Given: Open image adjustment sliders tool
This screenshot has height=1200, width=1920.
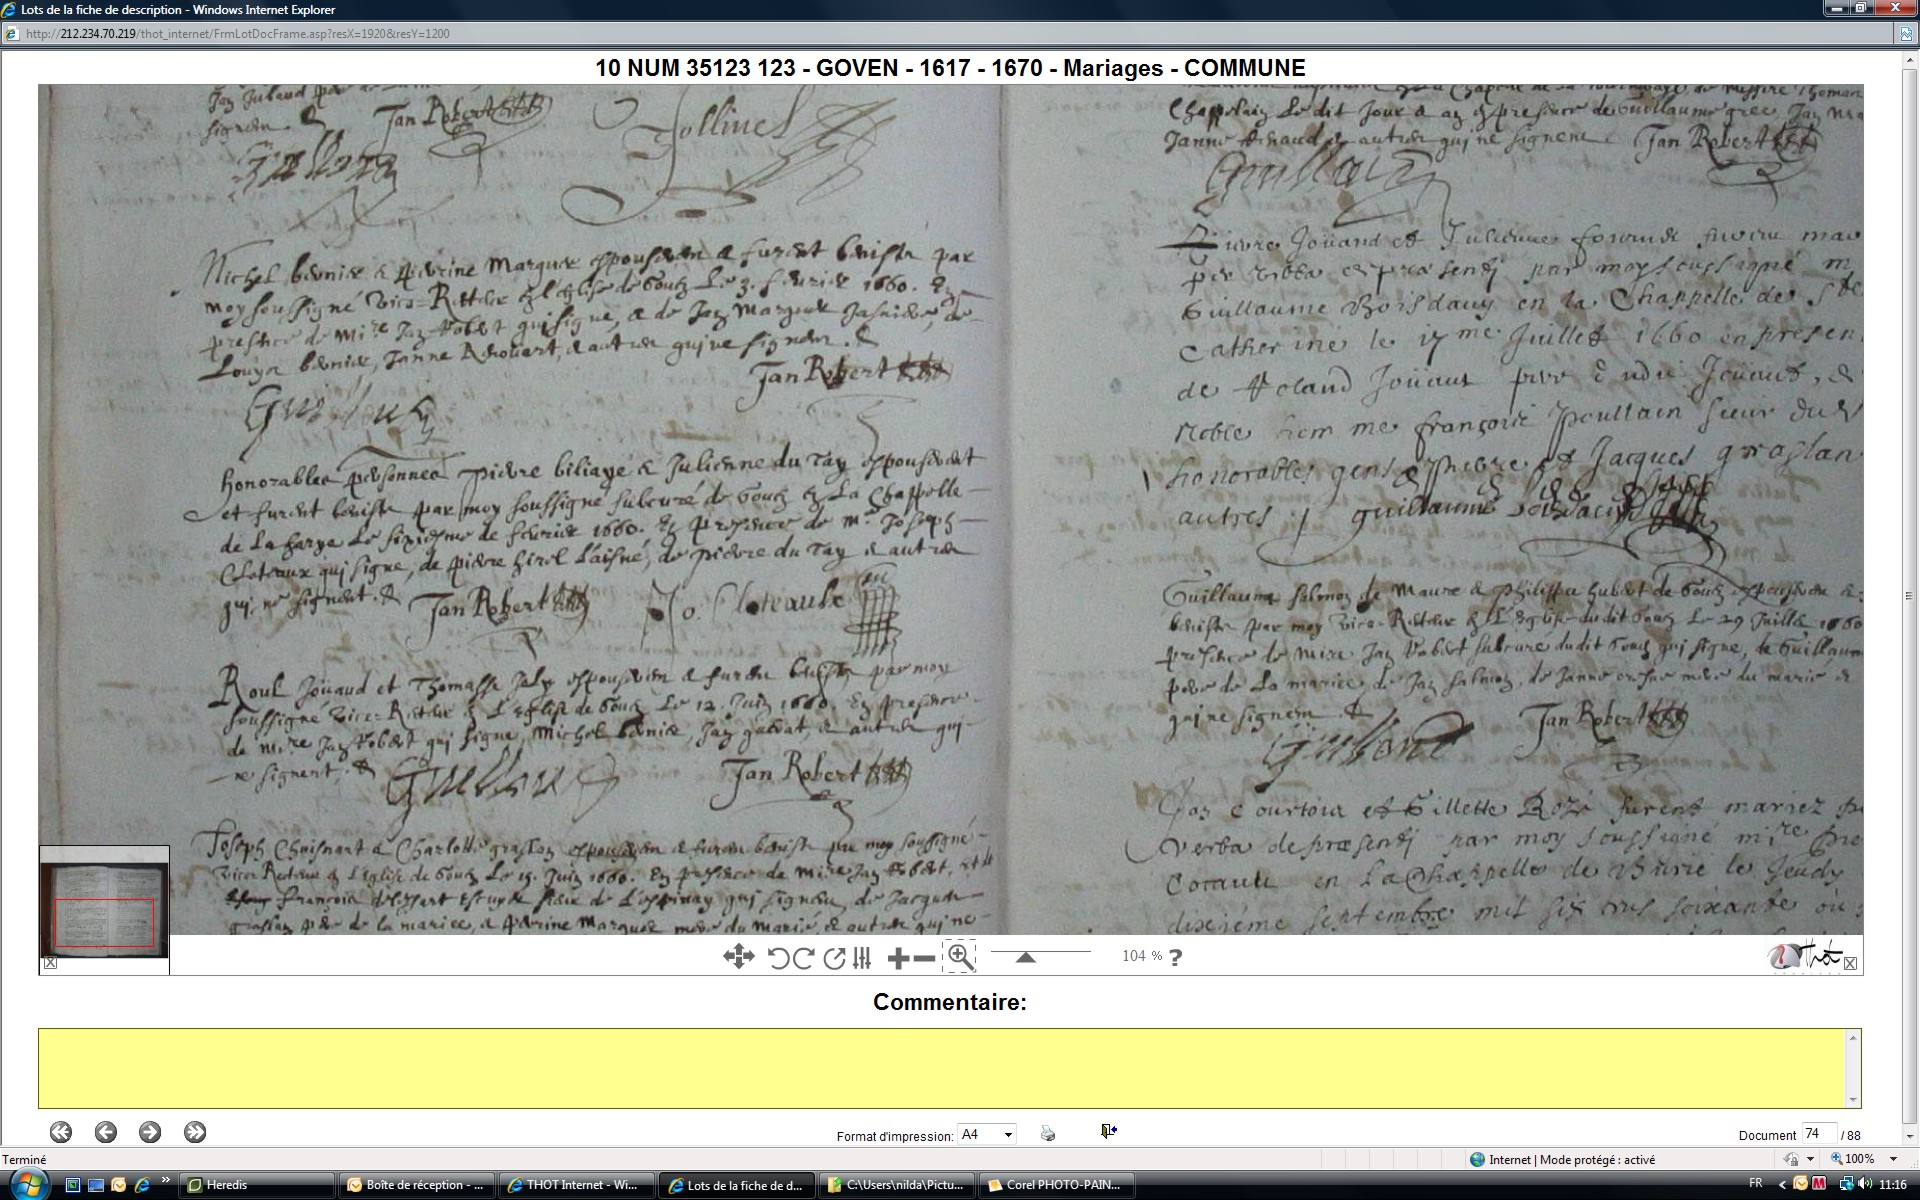Looking at the screenshot, I should coord(862,958).
